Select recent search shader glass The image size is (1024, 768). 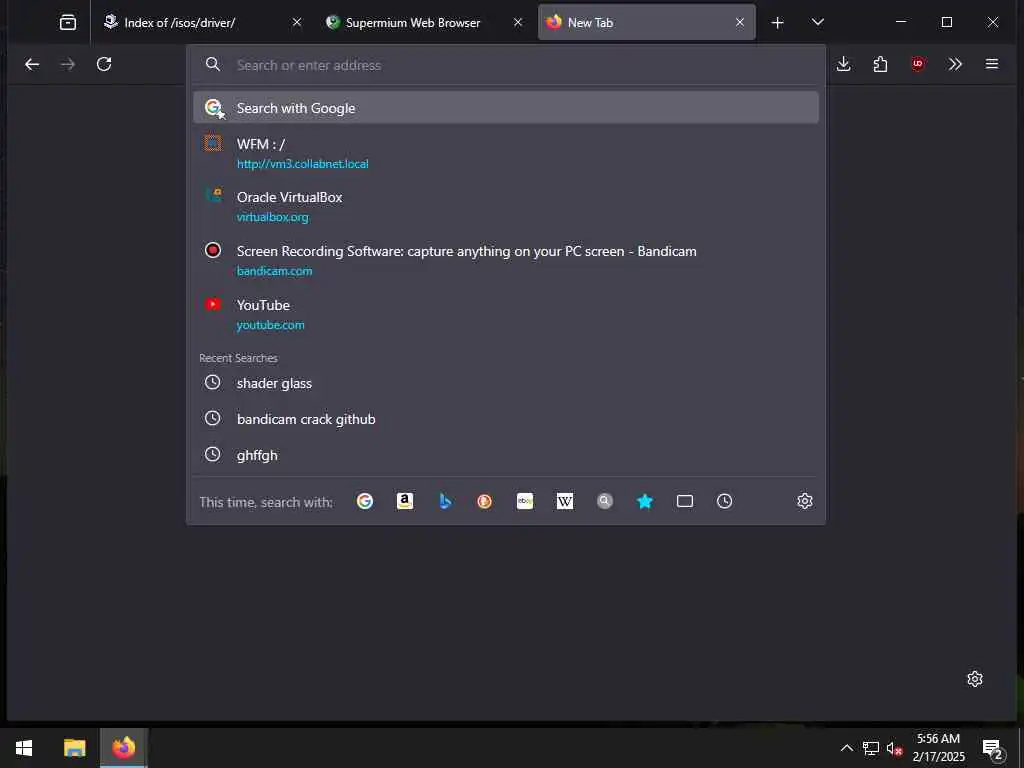click(x=506, y=383)
